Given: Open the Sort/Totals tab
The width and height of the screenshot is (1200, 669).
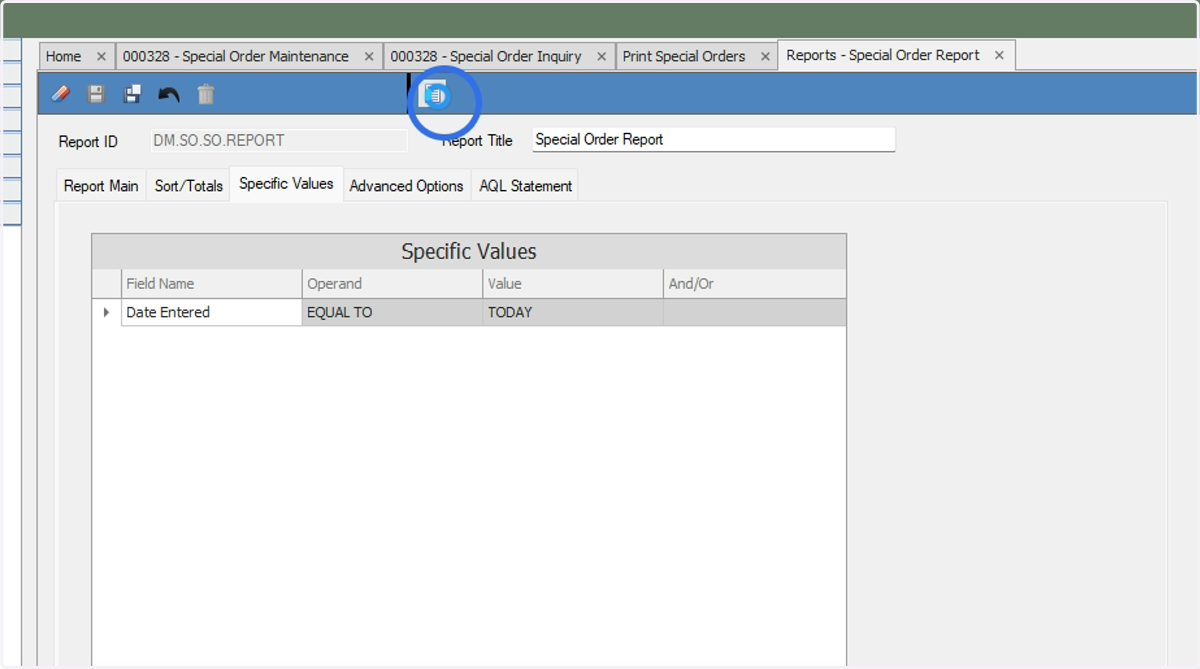Looking at the screenshot, I should 188,186.
